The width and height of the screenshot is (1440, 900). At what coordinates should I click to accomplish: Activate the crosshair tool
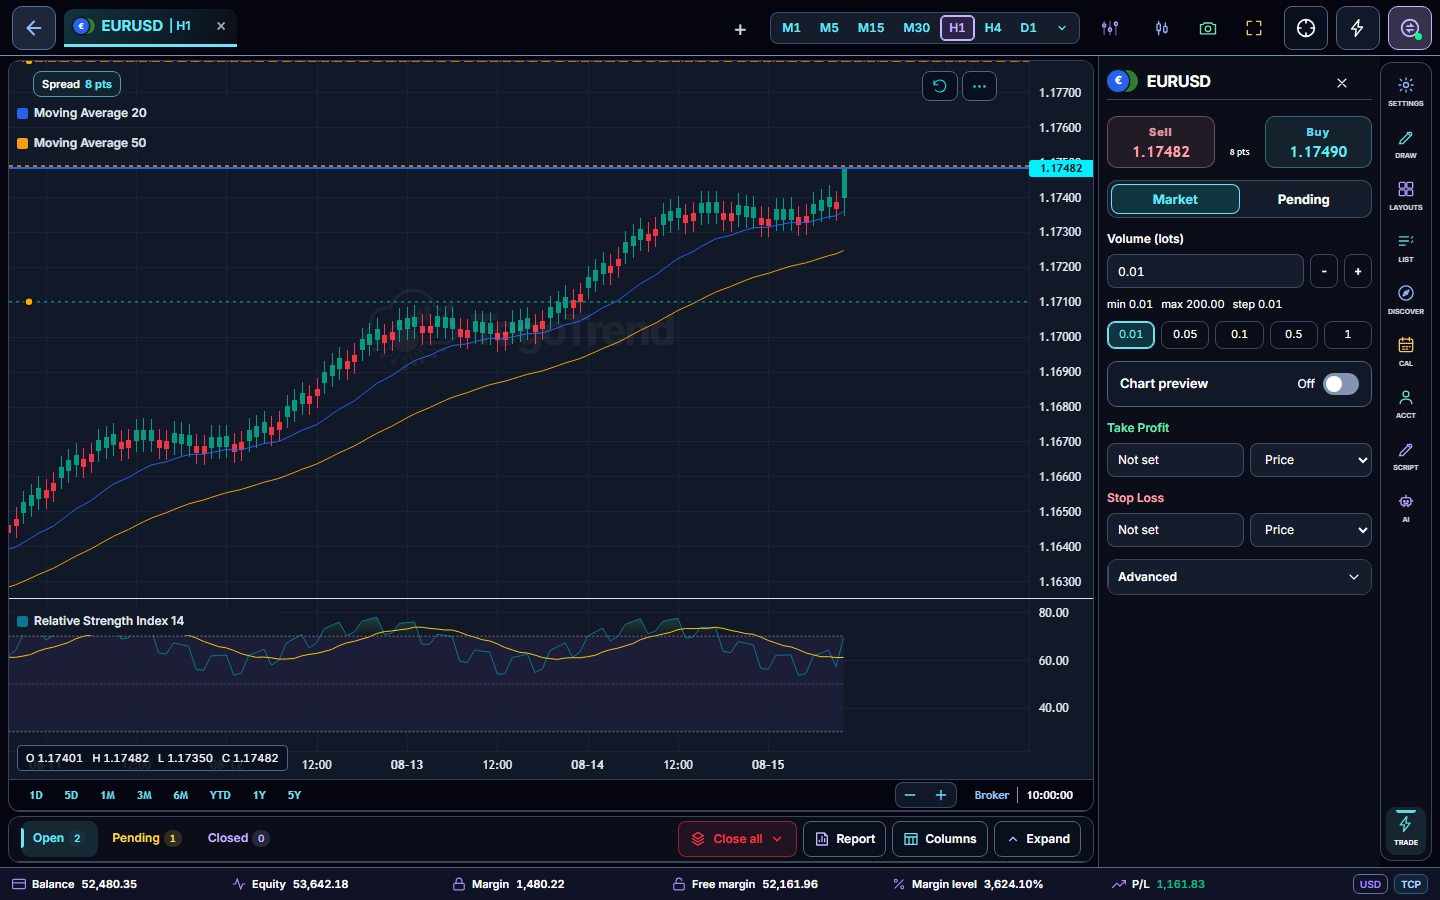pyautogui.click(x=1306, y=28)
